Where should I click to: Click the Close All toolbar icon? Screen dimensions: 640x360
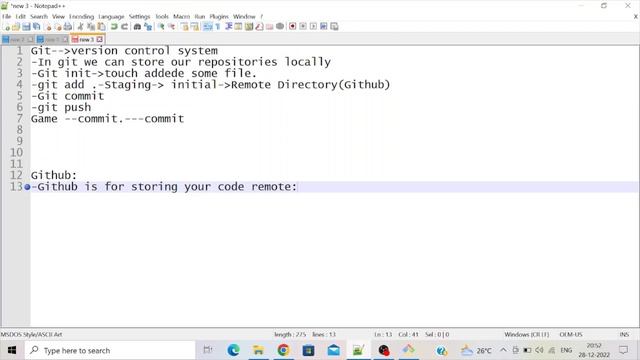pyautogui.click(x=58, y=27)
